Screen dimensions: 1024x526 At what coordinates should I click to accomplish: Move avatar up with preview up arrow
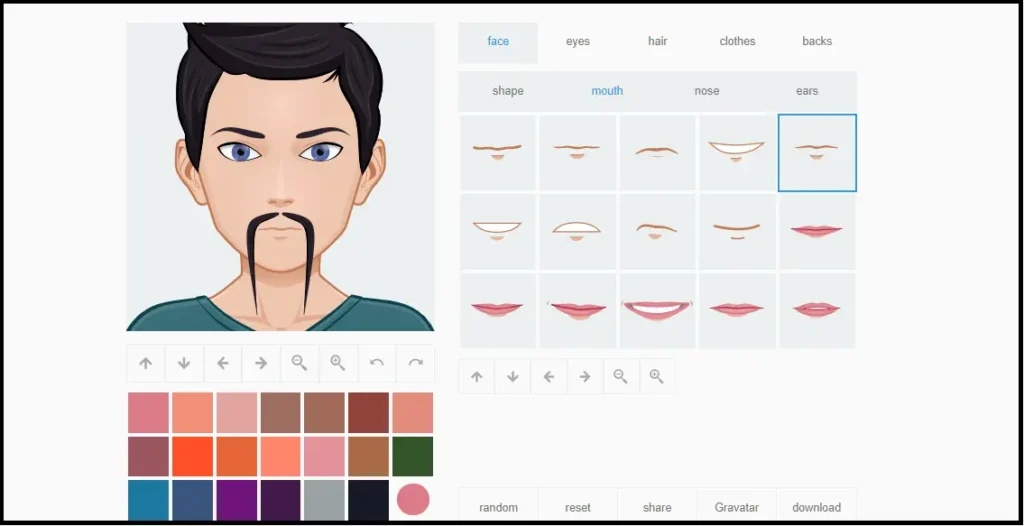click(146, 363)
